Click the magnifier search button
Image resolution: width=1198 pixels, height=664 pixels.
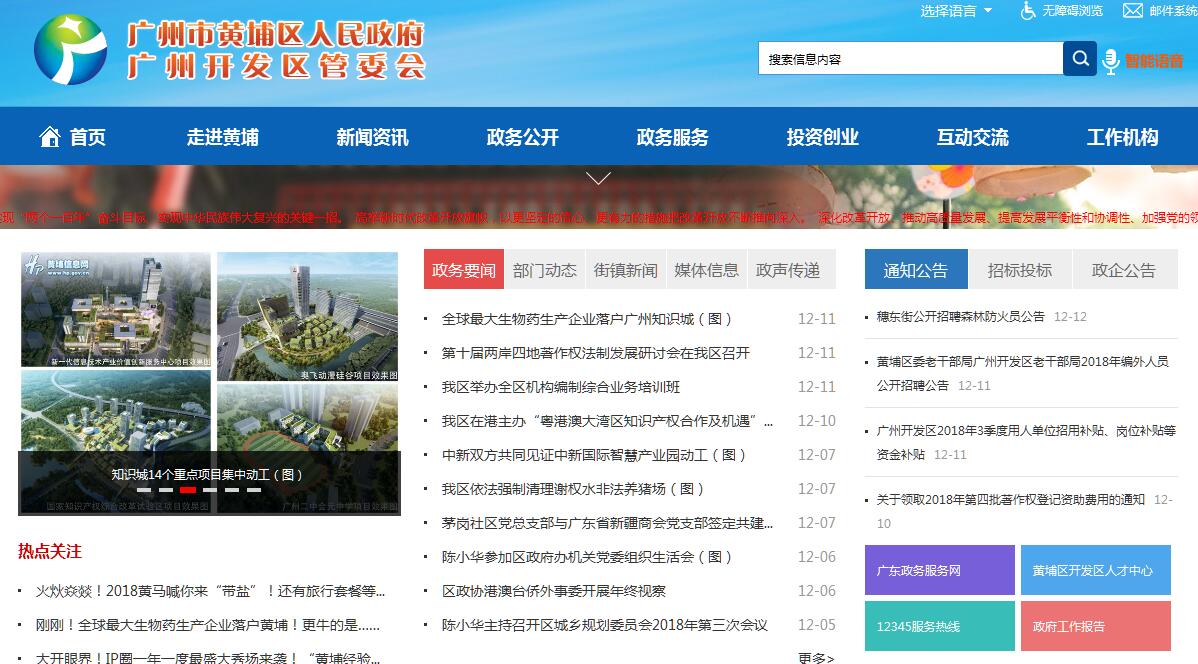coord(1080,59)
